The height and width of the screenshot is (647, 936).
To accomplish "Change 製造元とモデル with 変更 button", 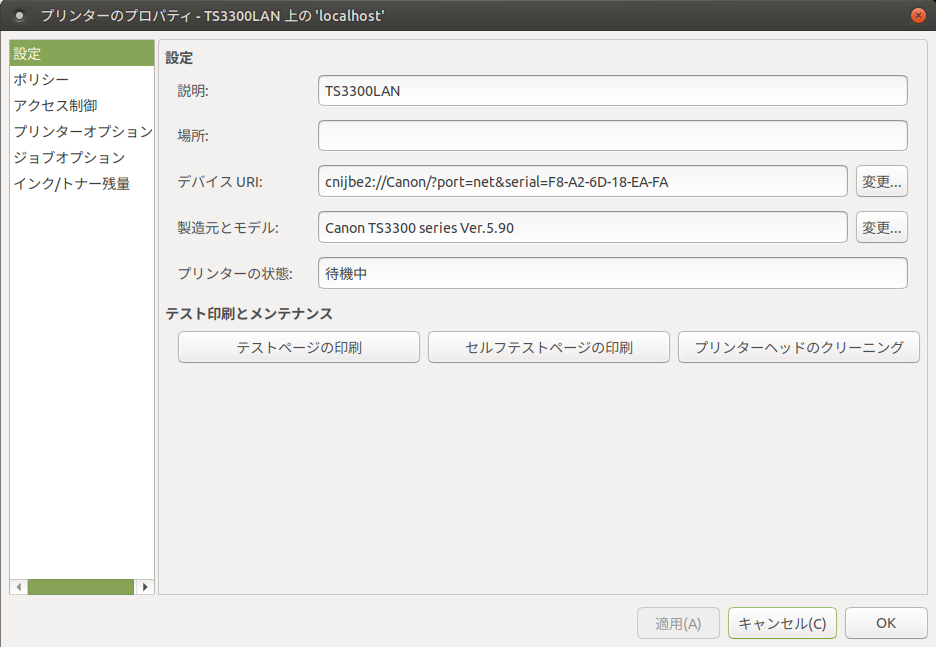I will [881, 227].
